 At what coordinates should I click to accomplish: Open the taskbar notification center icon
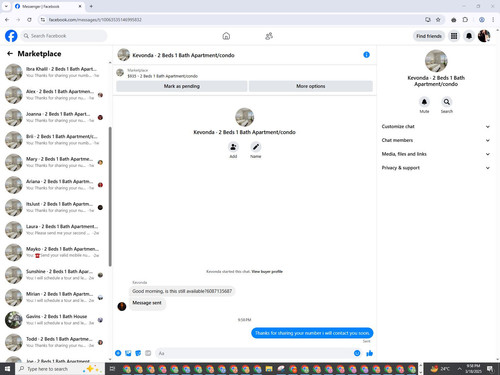click(x=490, y=369)
